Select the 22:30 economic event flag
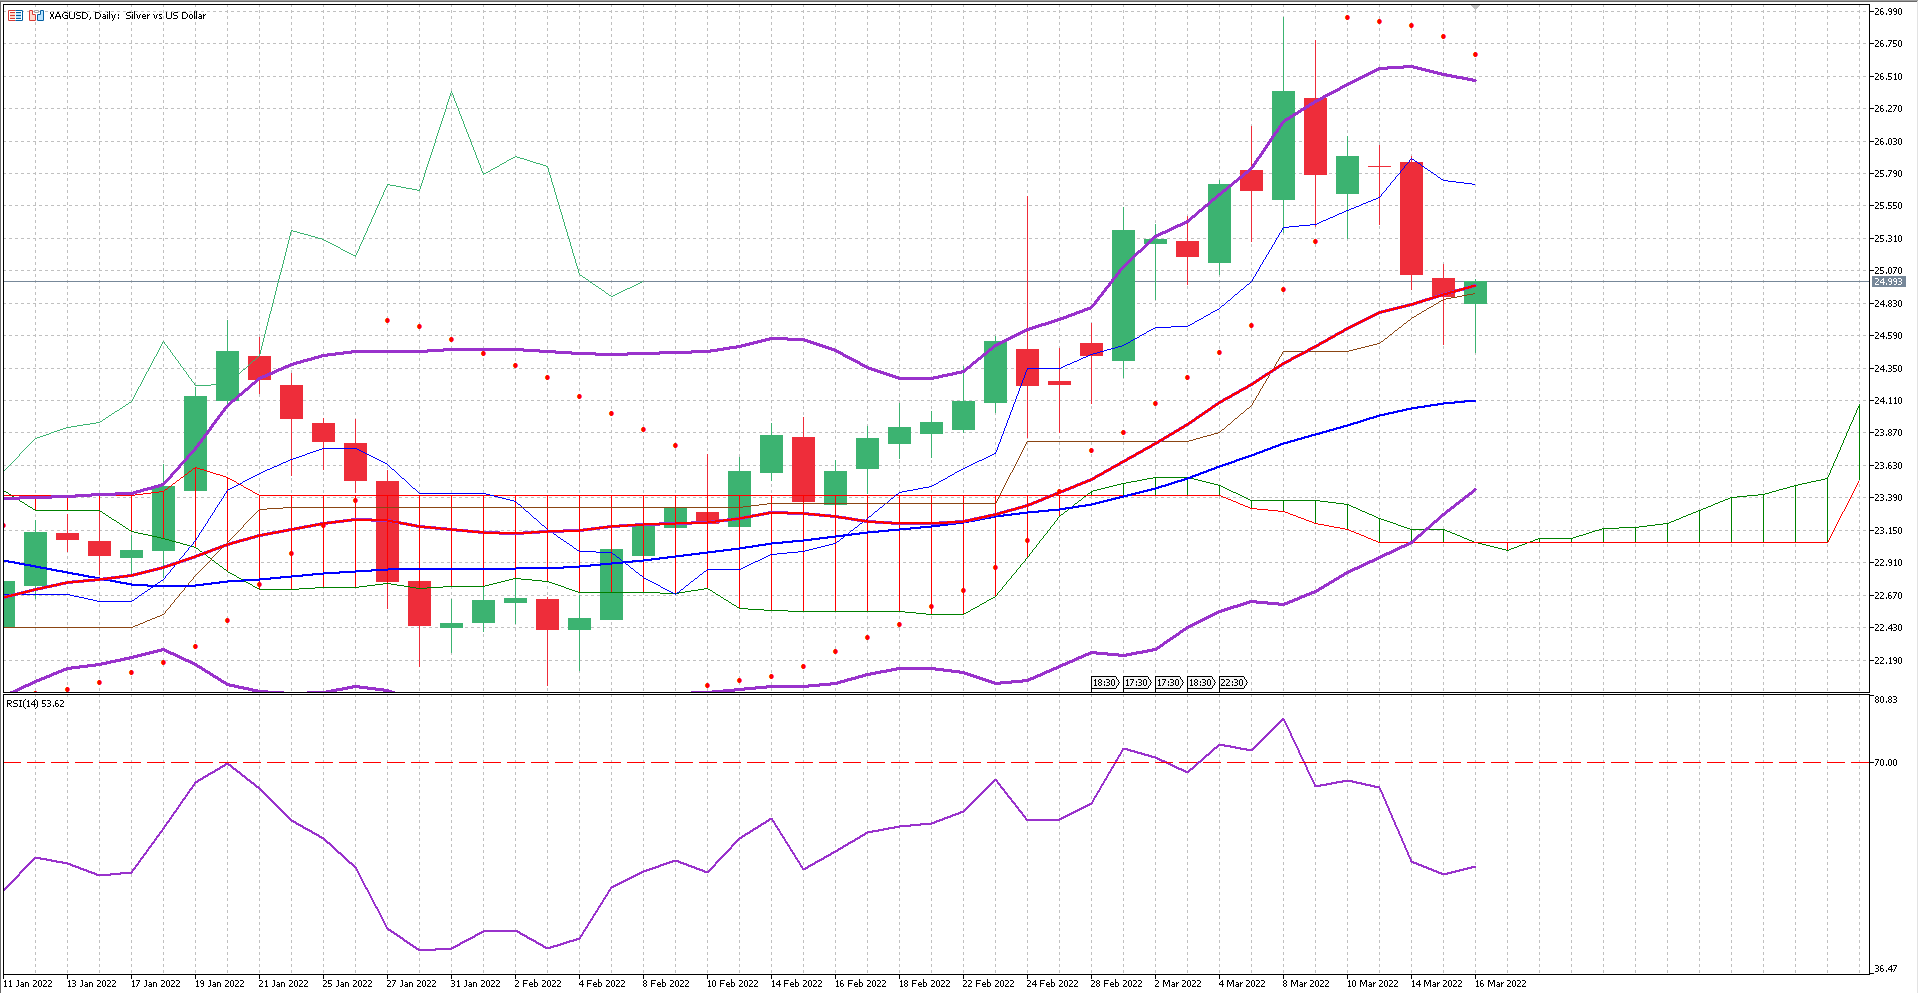This screenshot has width=1918, height=993. point(1232,683)
